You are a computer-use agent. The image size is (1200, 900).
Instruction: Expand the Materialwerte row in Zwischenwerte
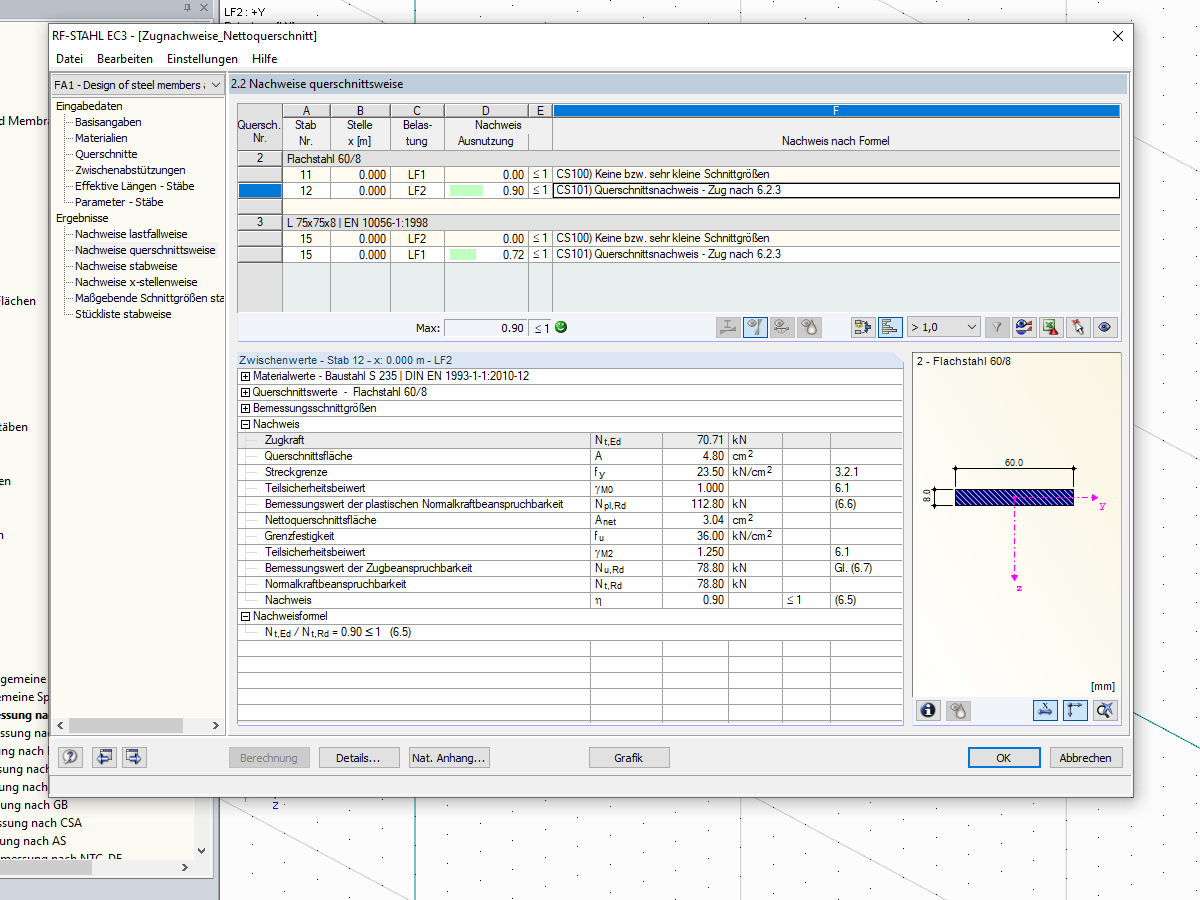(x=245, y=376)
